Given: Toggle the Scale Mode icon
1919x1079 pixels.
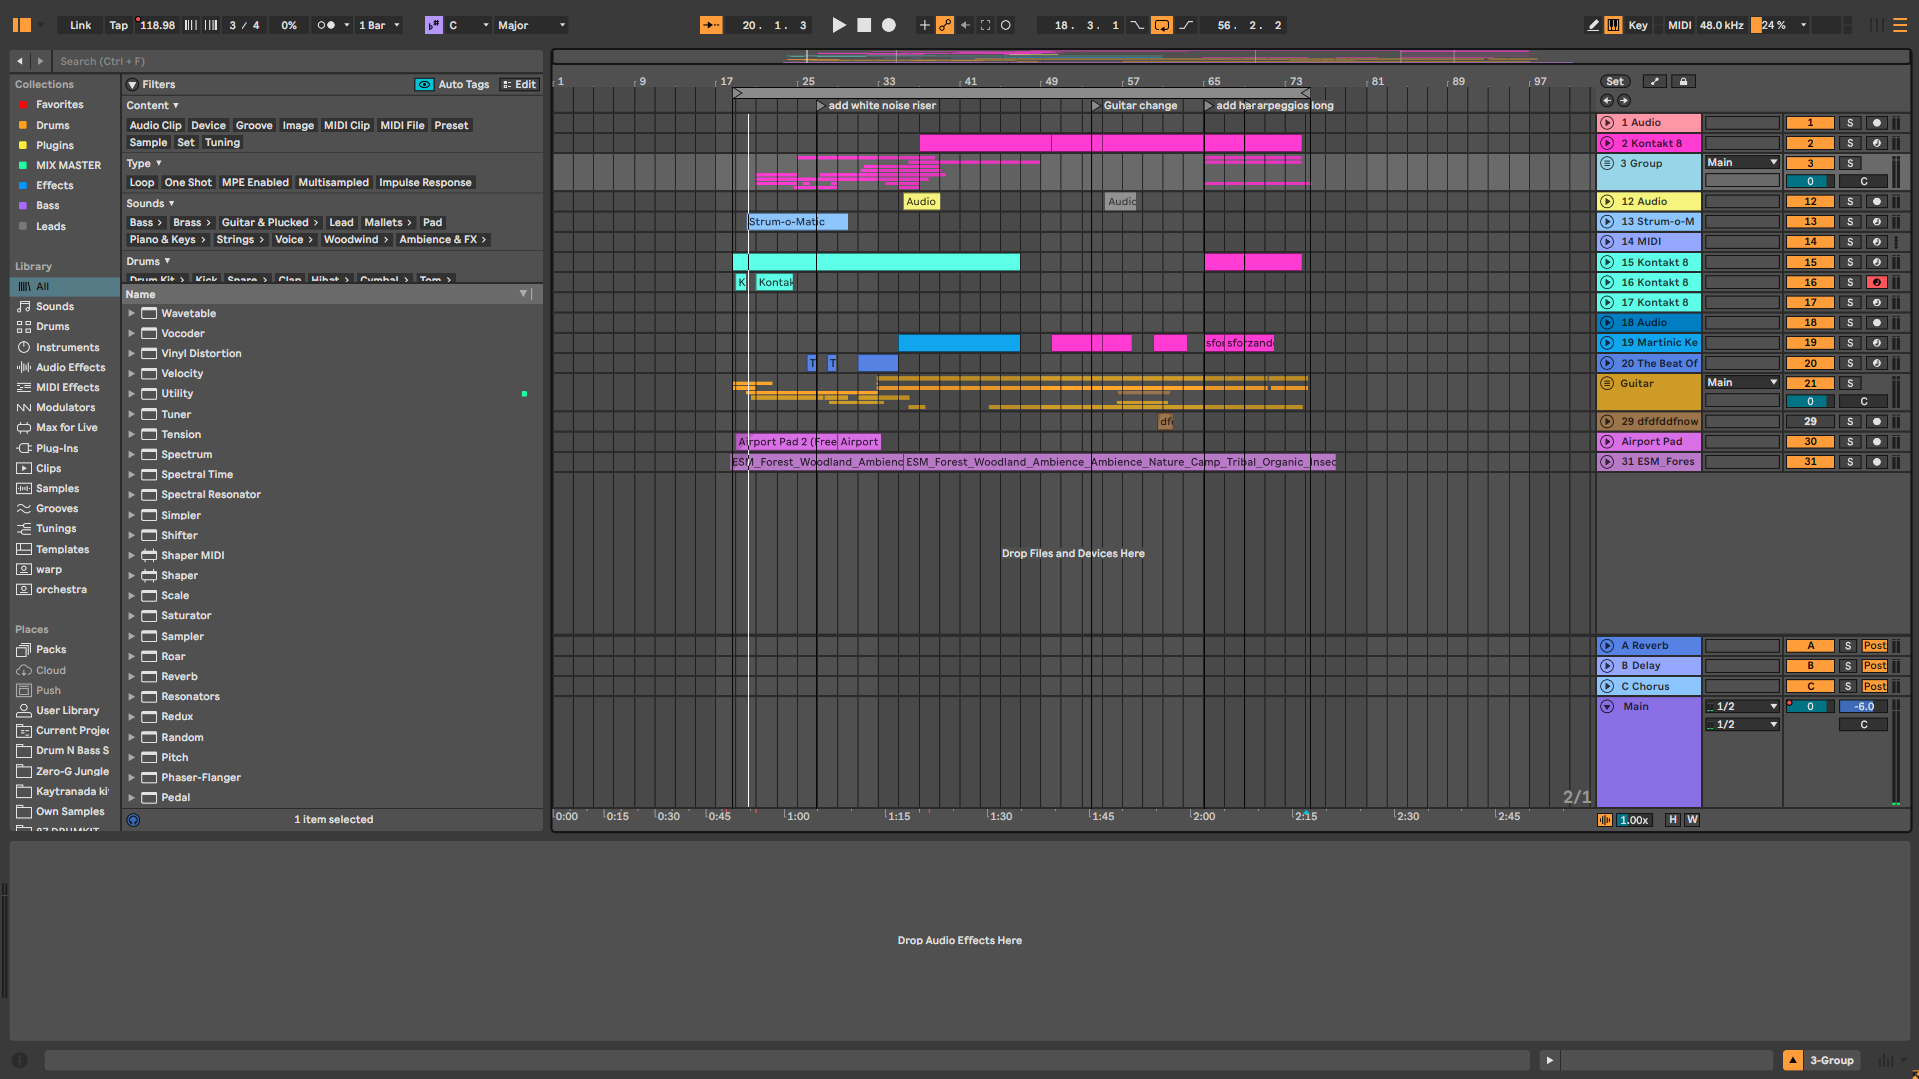Looking at the screenshot, I should [x=433, y=25].
